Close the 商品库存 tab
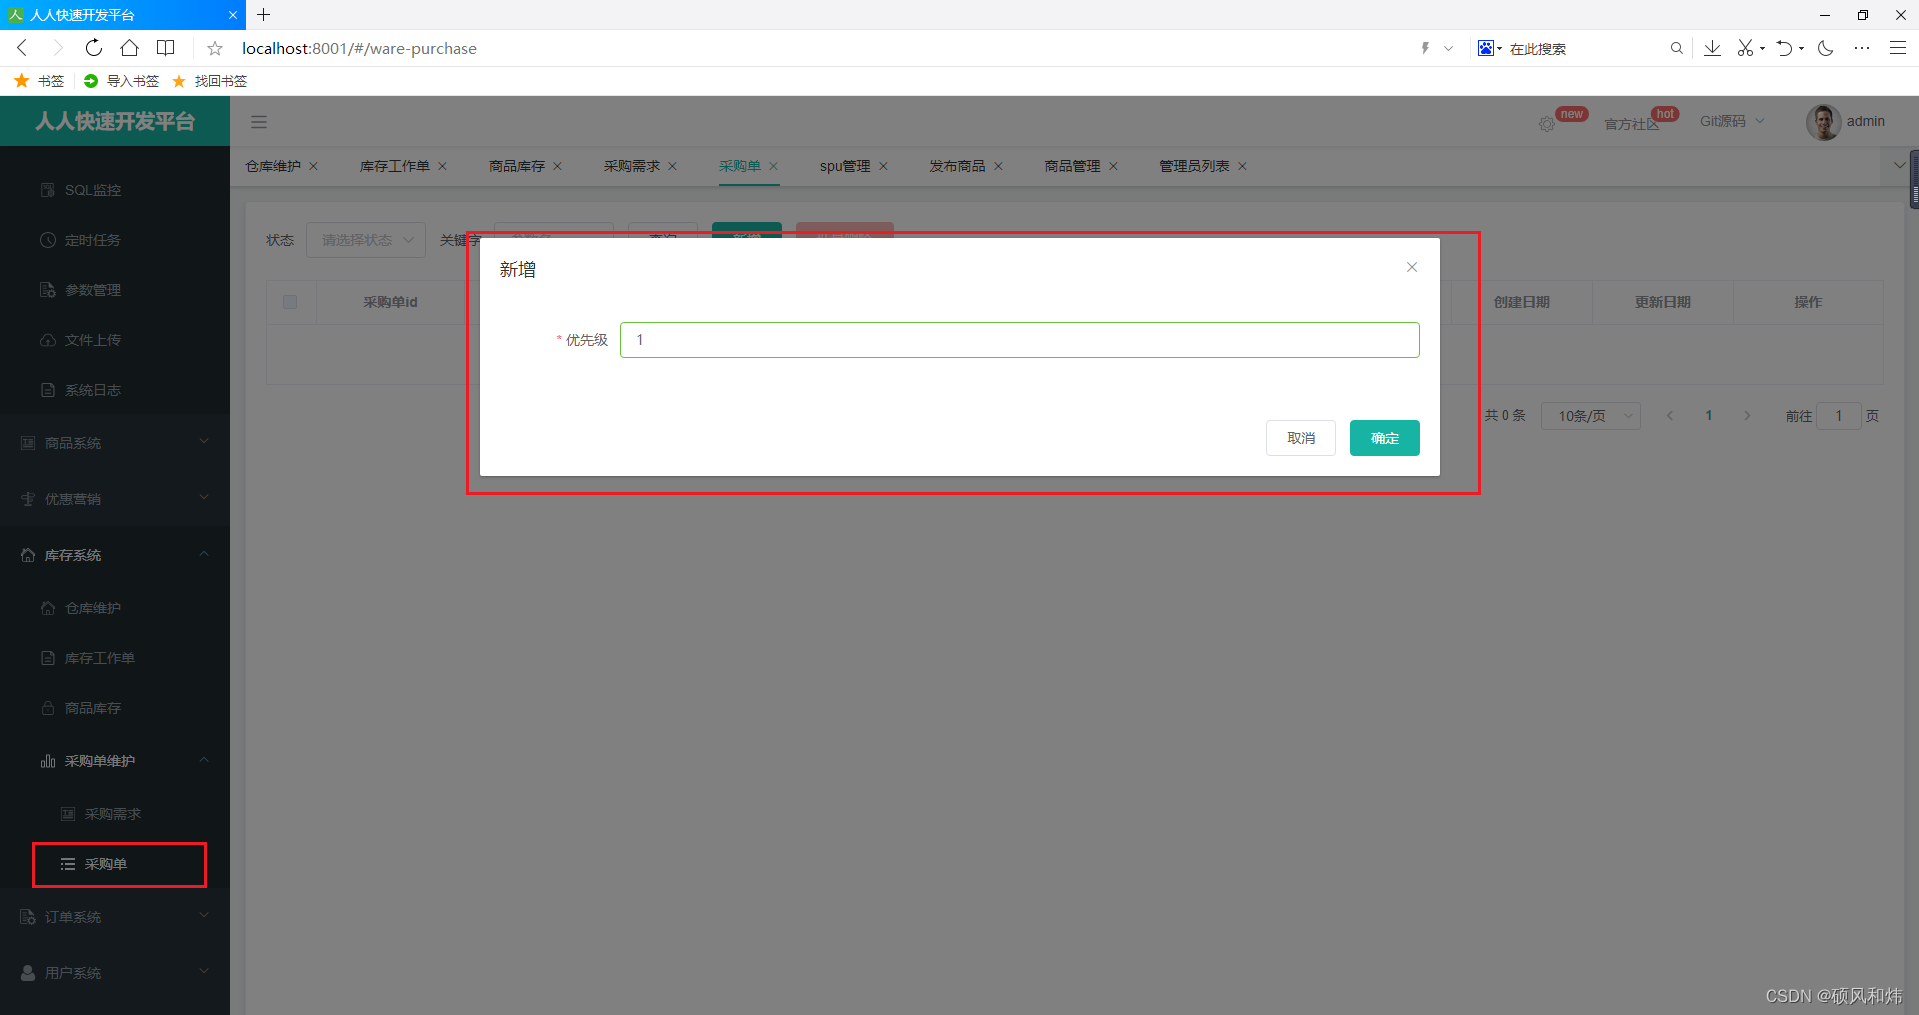This screenshot has width=1919, height=1015. click(557, 166)
